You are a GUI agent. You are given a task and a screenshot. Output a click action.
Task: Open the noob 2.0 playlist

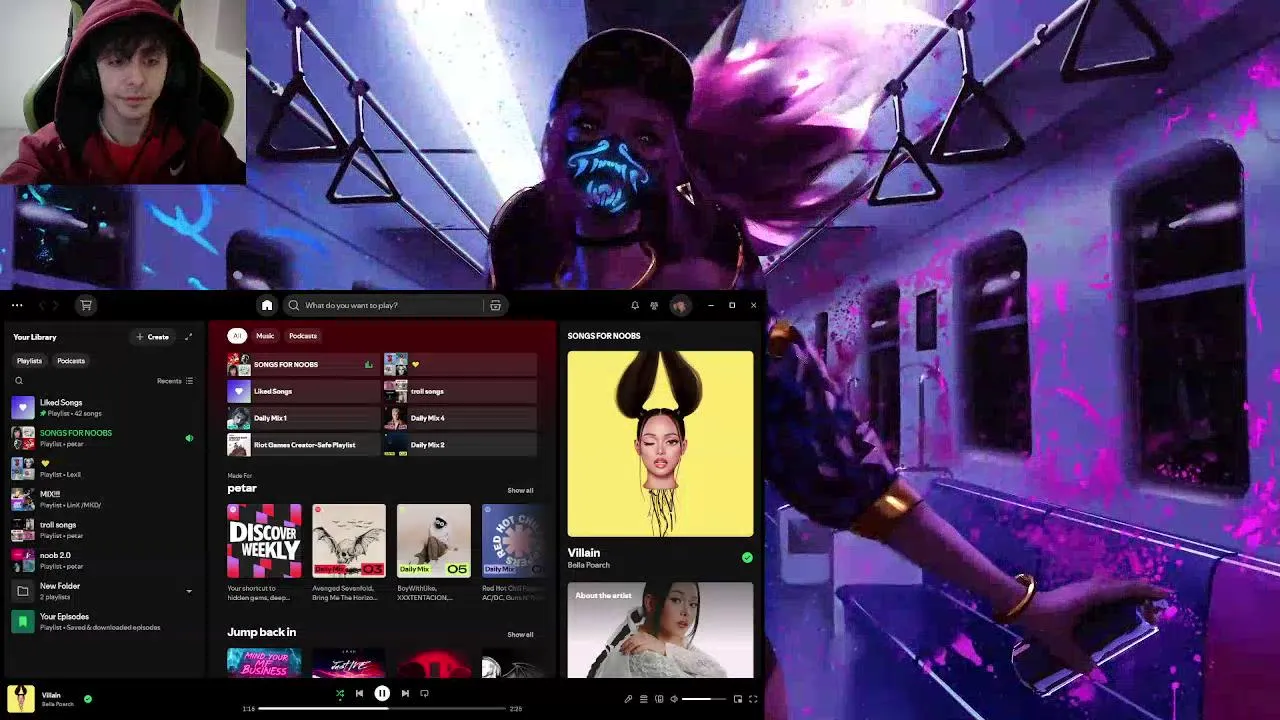[105, 560]
